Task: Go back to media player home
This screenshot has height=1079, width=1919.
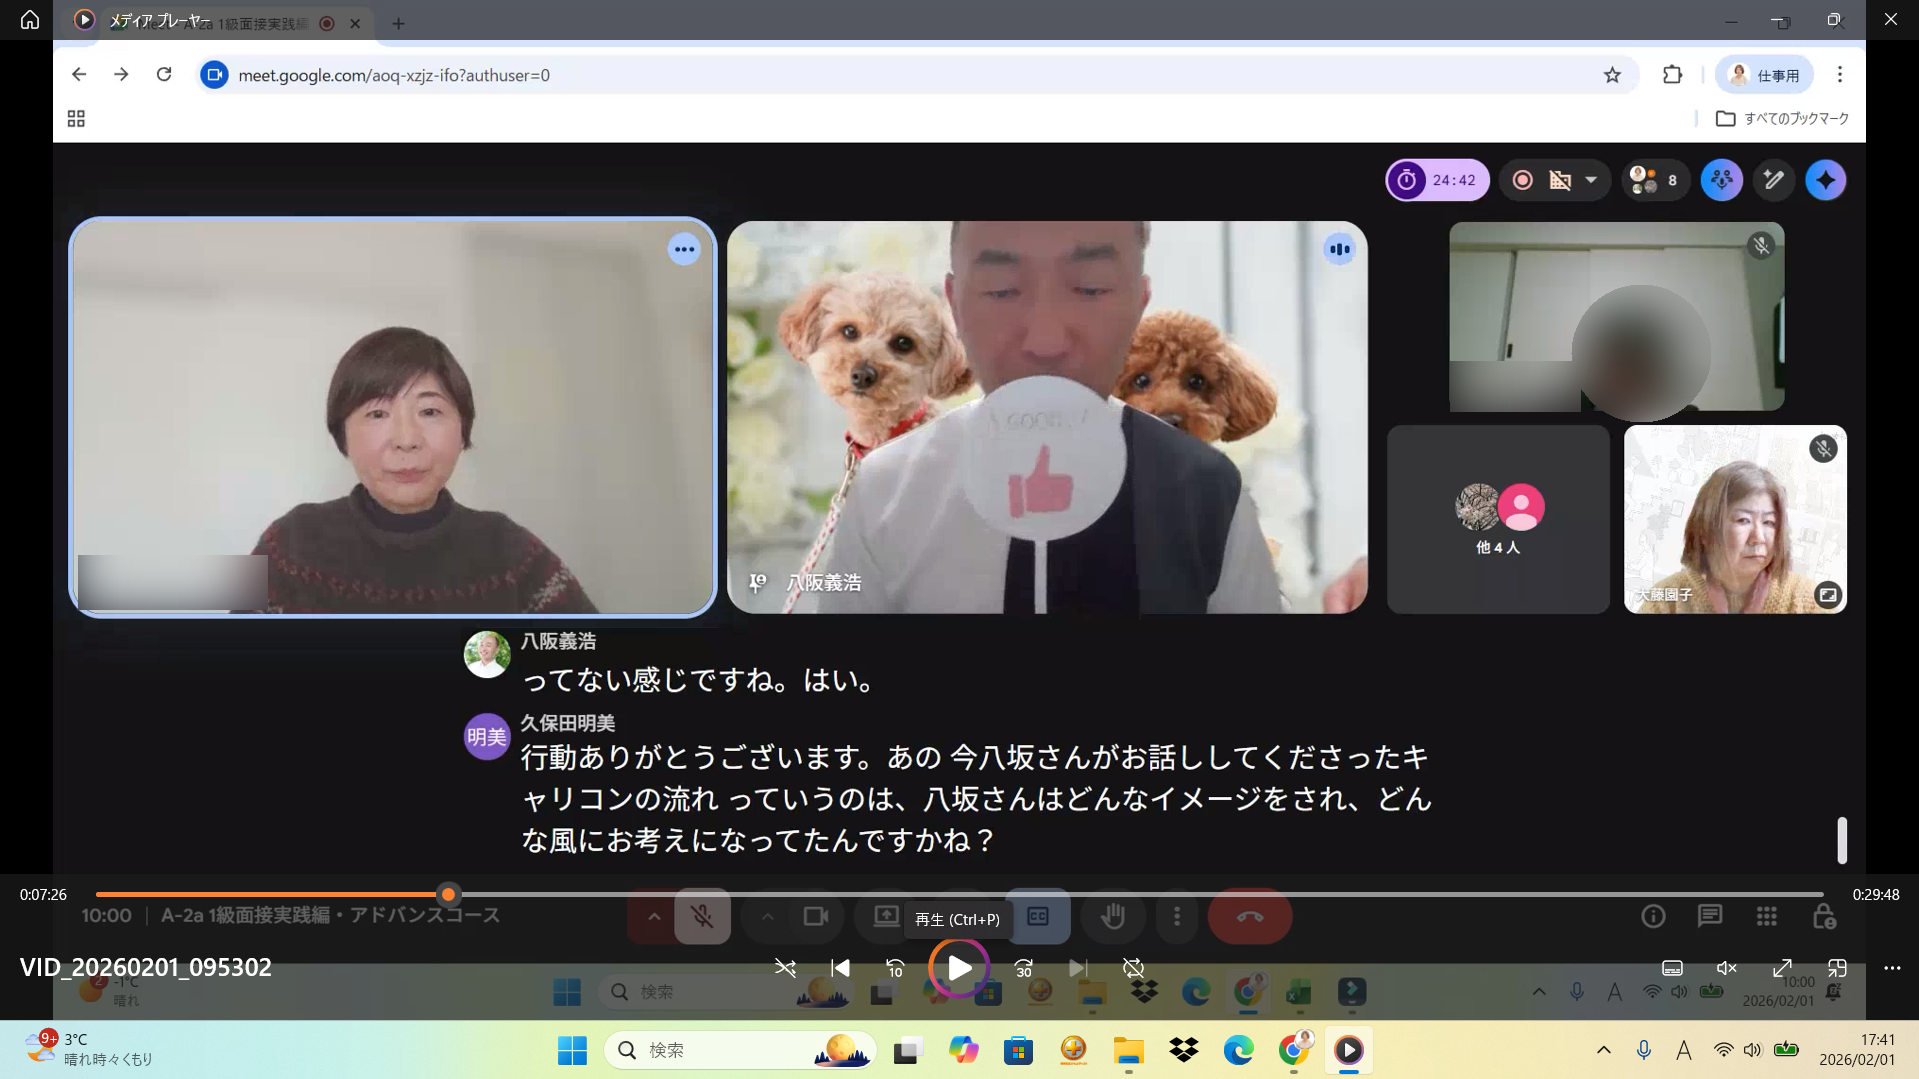Action: point(30,20)
